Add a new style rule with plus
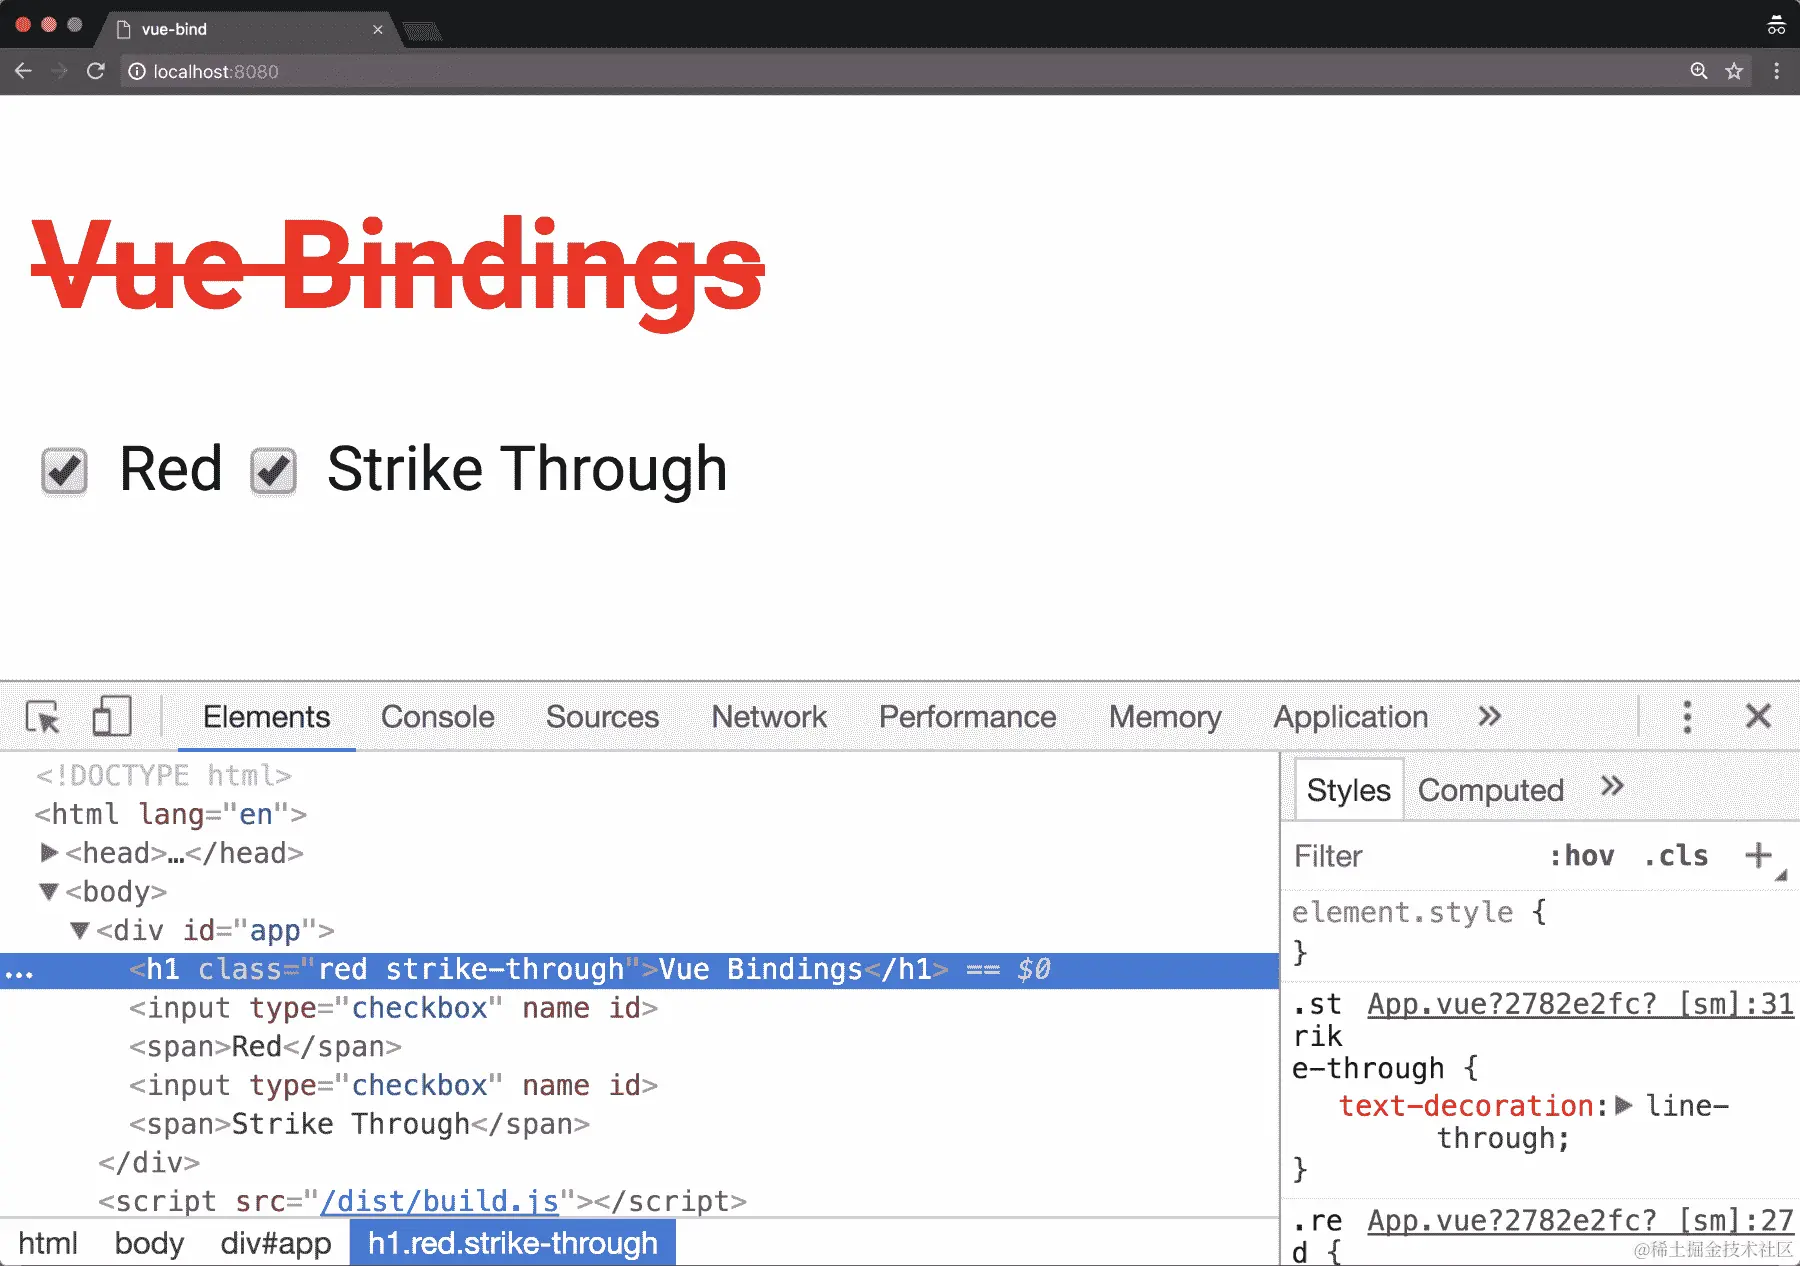 click(1758, 855)
